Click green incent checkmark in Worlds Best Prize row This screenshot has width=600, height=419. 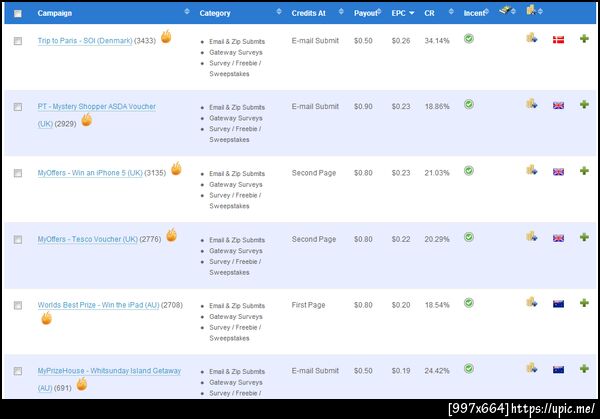pos(469,303)
